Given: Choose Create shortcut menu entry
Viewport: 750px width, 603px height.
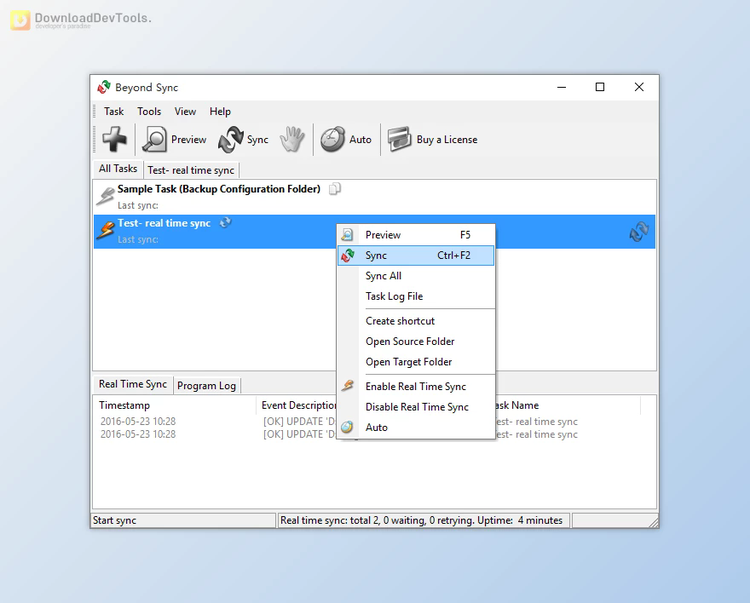Looking at the screenshot, I should click(416, 321).
